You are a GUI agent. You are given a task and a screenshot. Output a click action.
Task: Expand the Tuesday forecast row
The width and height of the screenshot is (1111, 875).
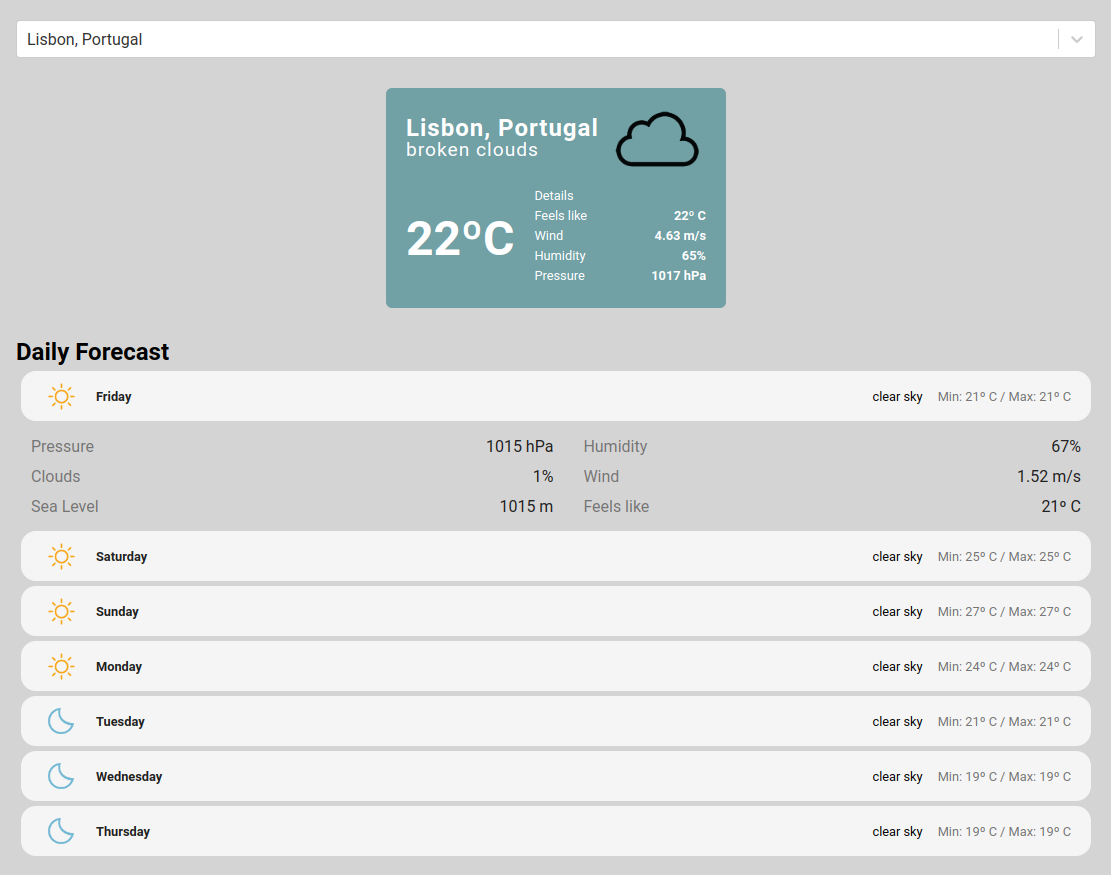[556, 721]
